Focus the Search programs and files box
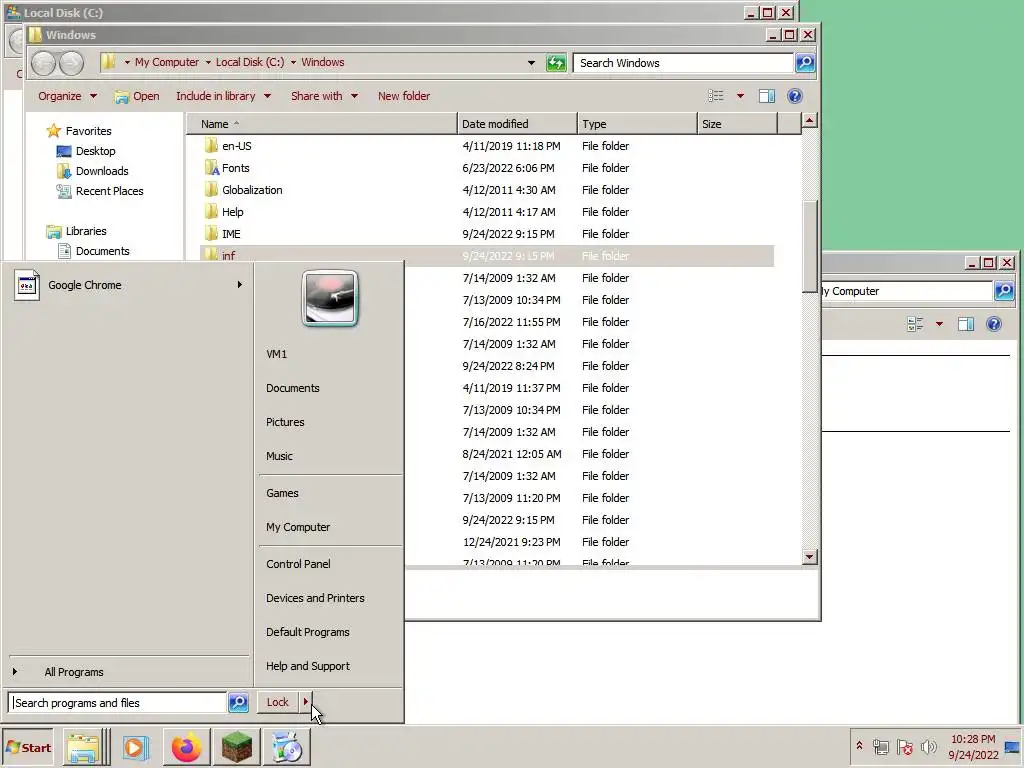 (x=118, y=703)
